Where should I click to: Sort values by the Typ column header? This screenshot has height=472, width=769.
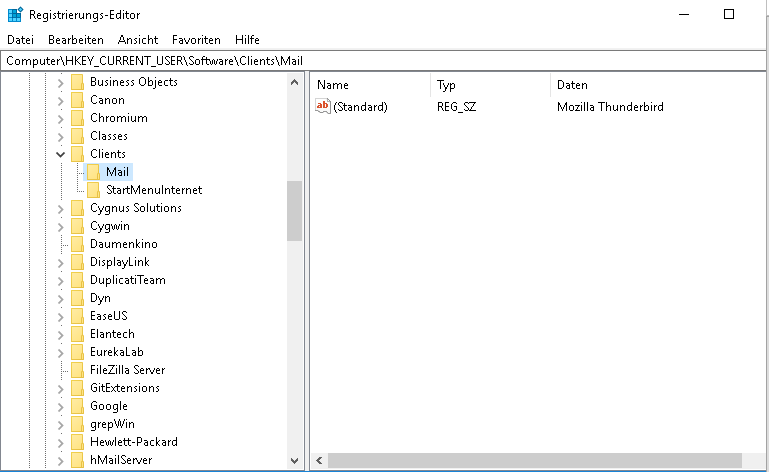coord(490,85)
